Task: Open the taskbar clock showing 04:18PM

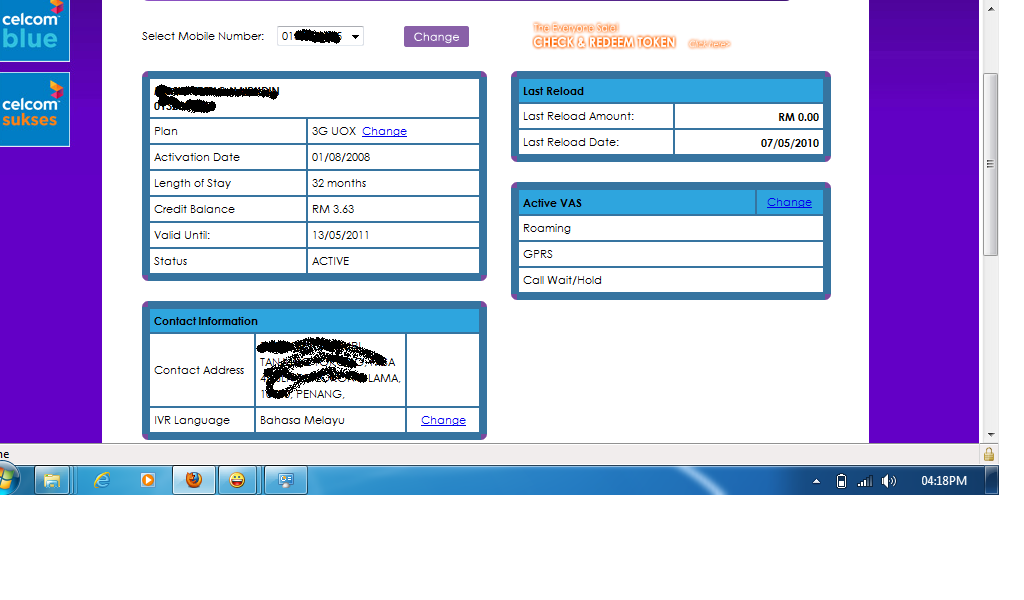Action: (x=943, y=481)
